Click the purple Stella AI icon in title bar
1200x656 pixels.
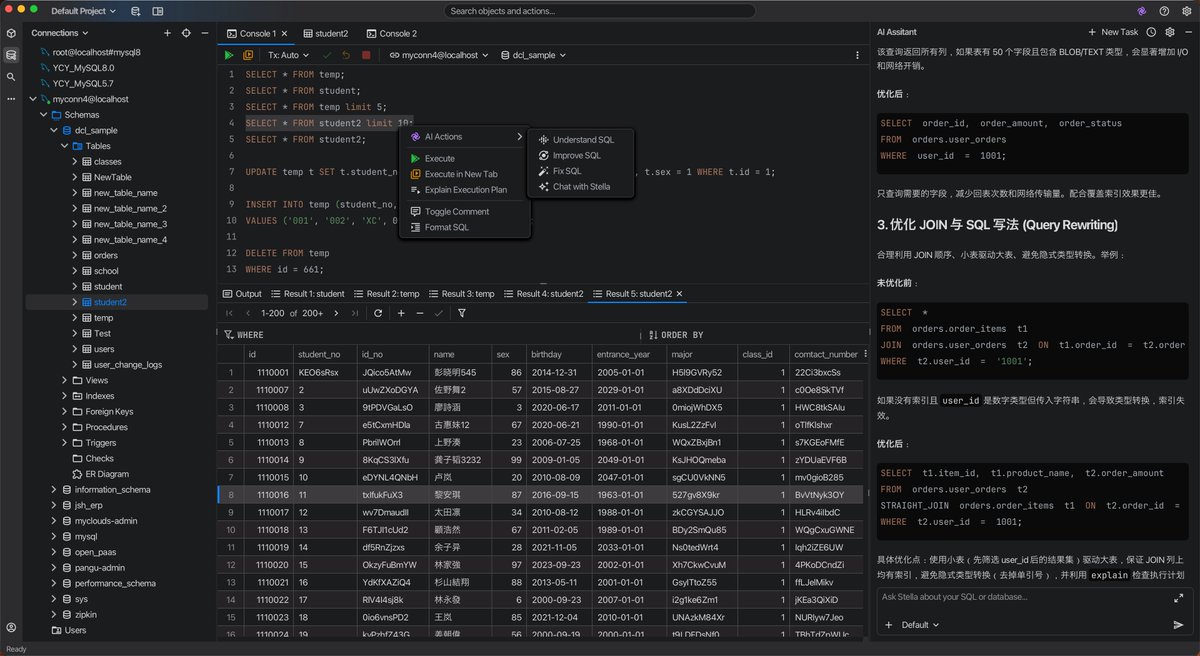[1143, 11]
